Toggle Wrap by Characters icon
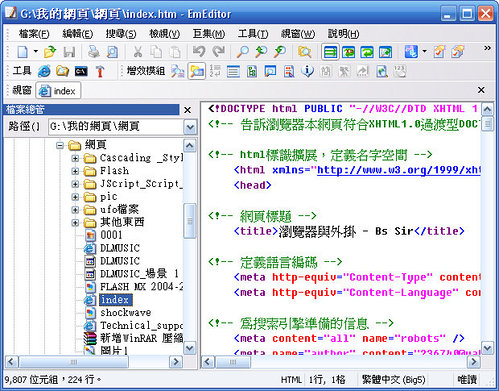Image resolution: width=499 pixels, height=391 pixels. pos(349,52)
